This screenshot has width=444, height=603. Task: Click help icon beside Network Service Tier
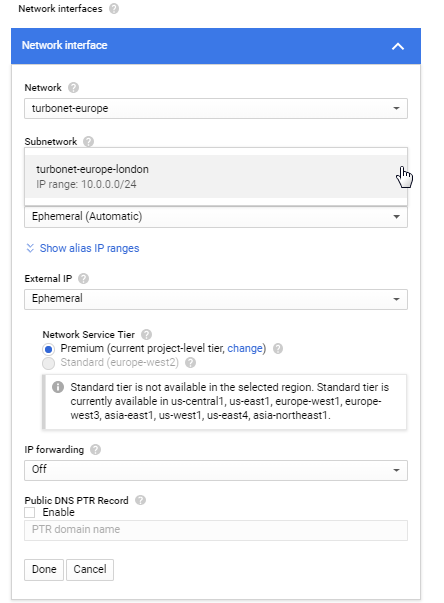pos(146,335)
